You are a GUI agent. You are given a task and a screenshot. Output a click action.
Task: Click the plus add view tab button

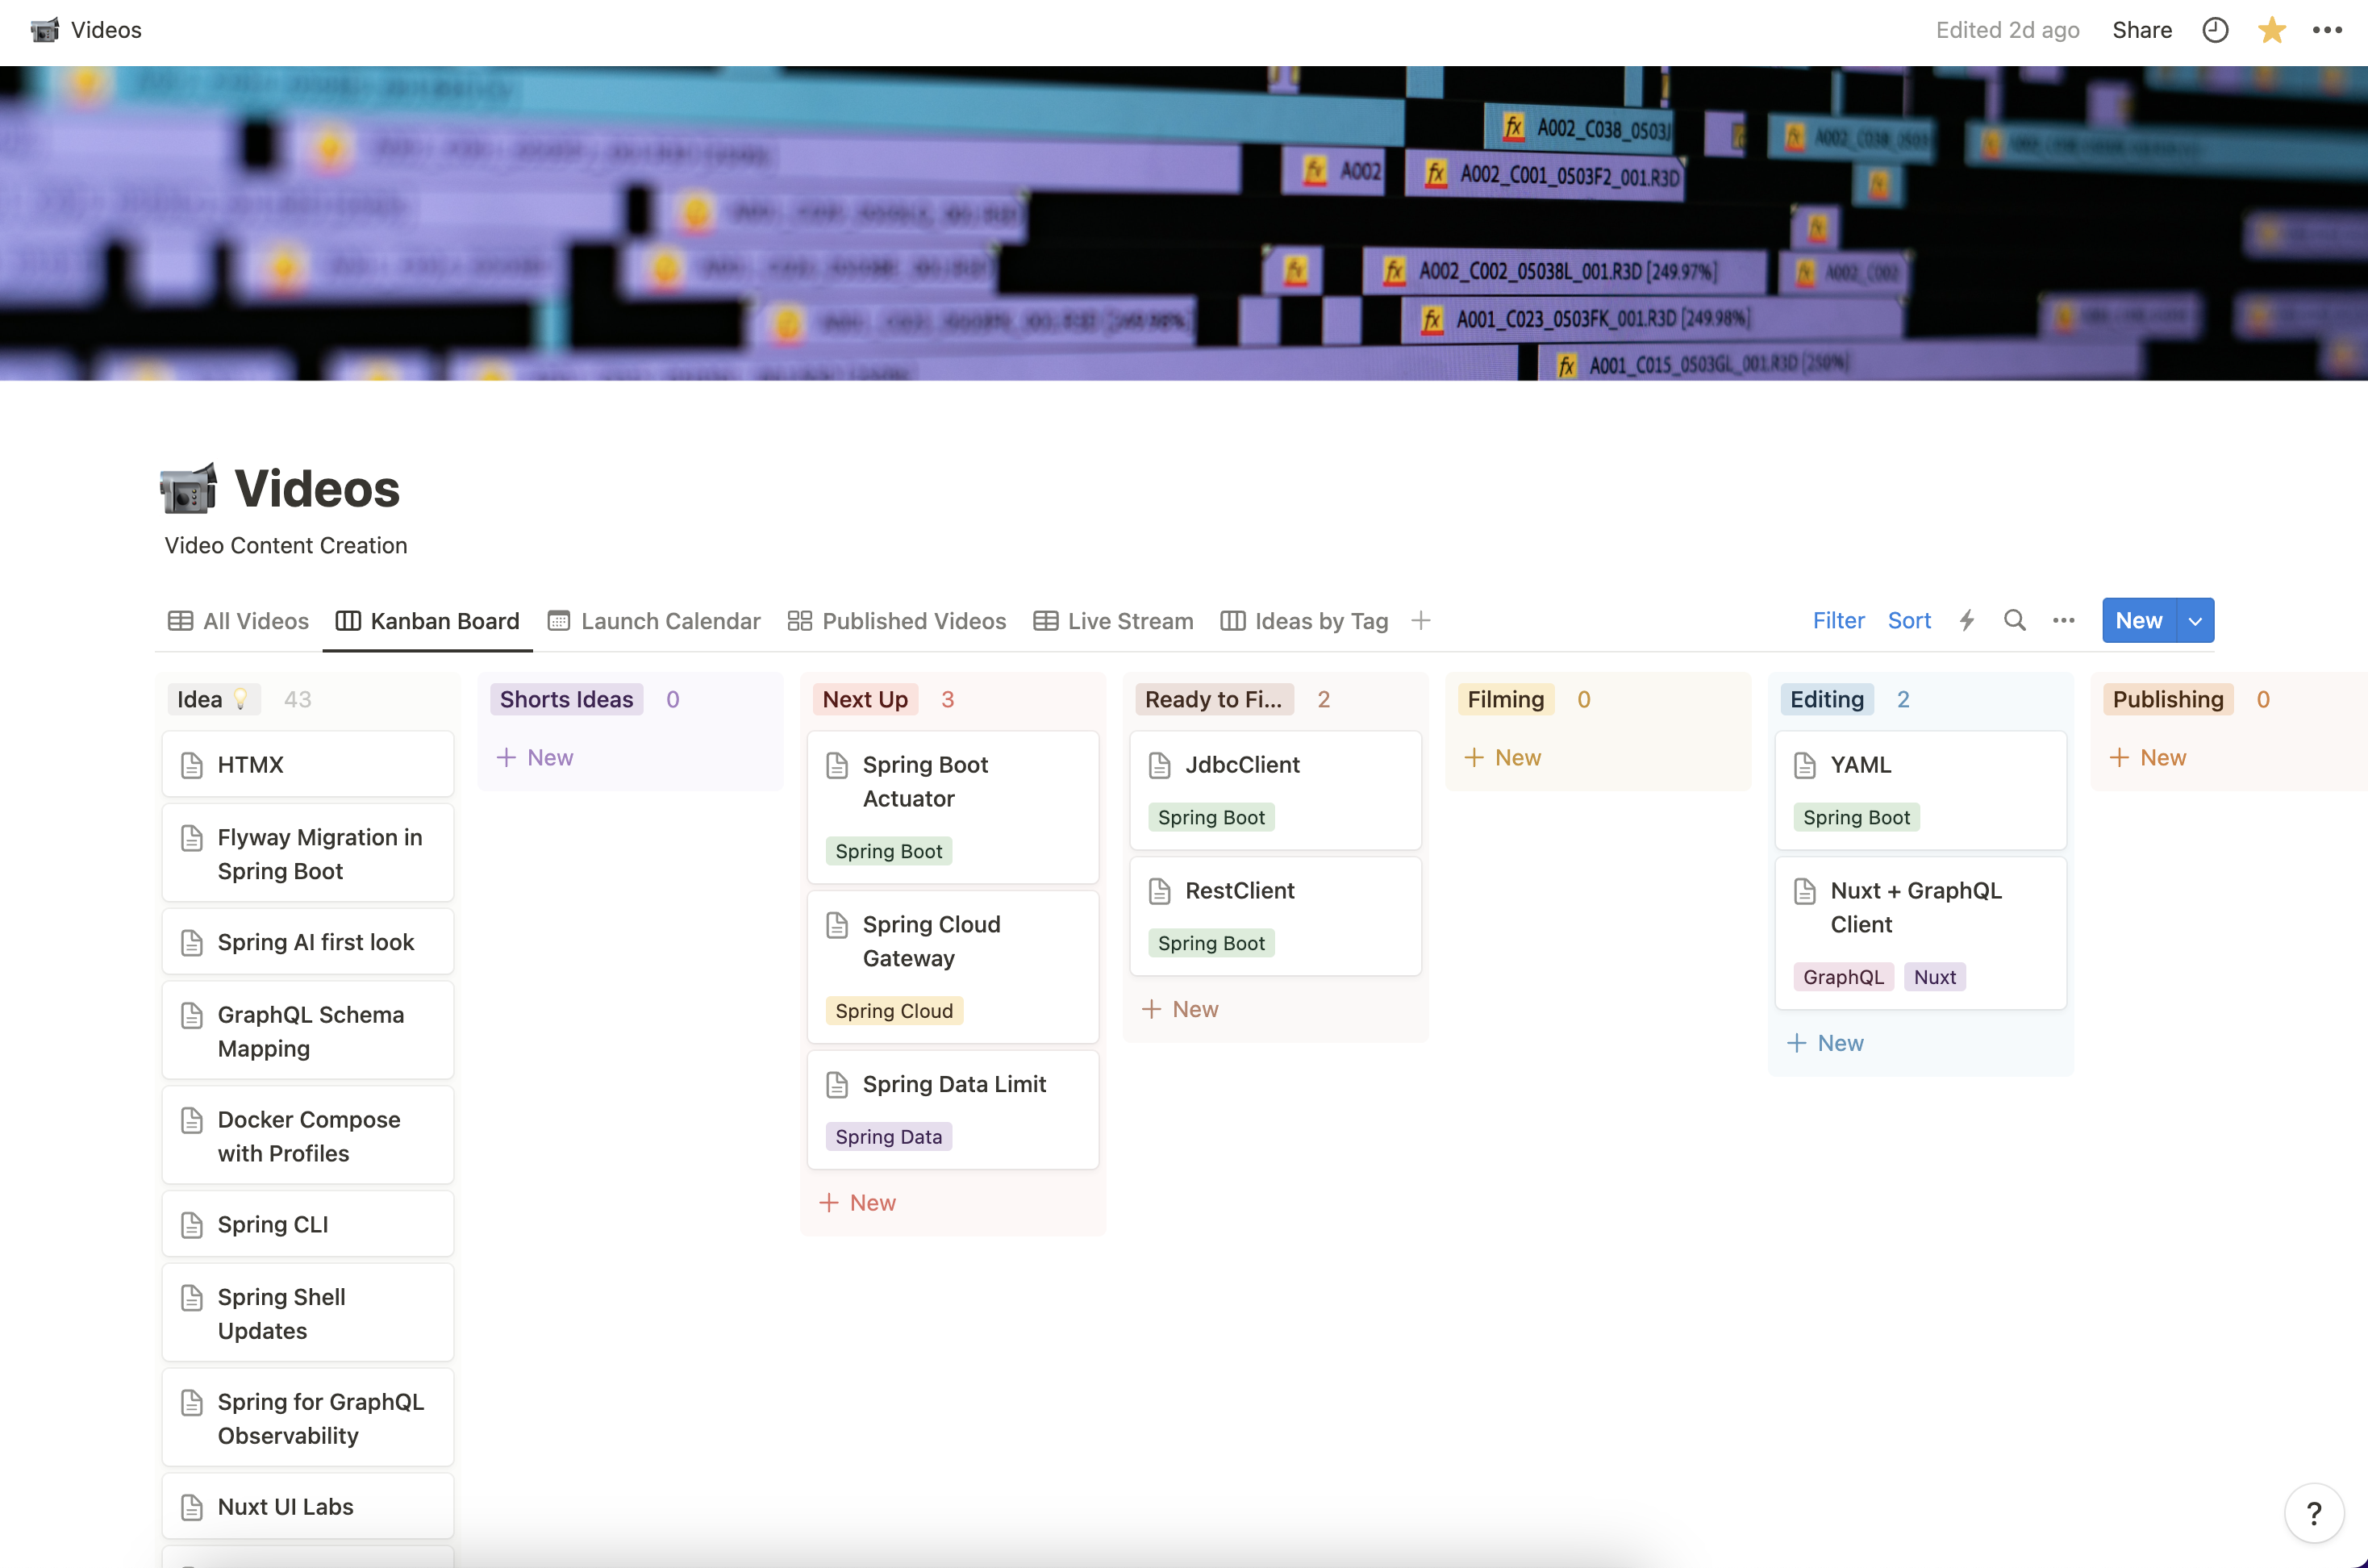pos(1421,621)
